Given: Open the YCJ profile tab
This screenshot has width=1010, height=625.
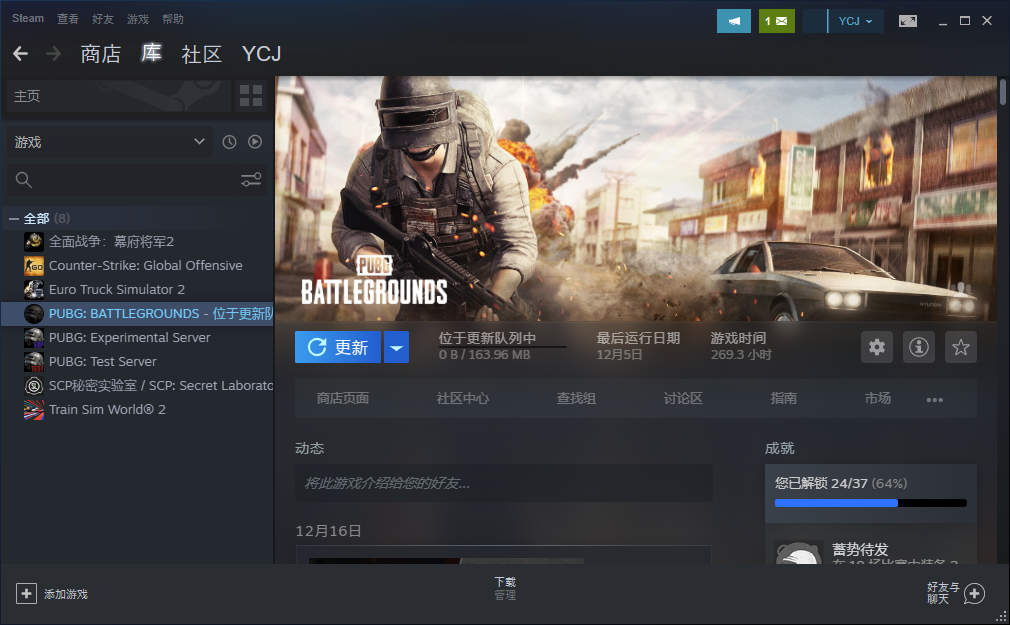Looking at the screenshot, I should pyautogui.click(x=262, y=54).
